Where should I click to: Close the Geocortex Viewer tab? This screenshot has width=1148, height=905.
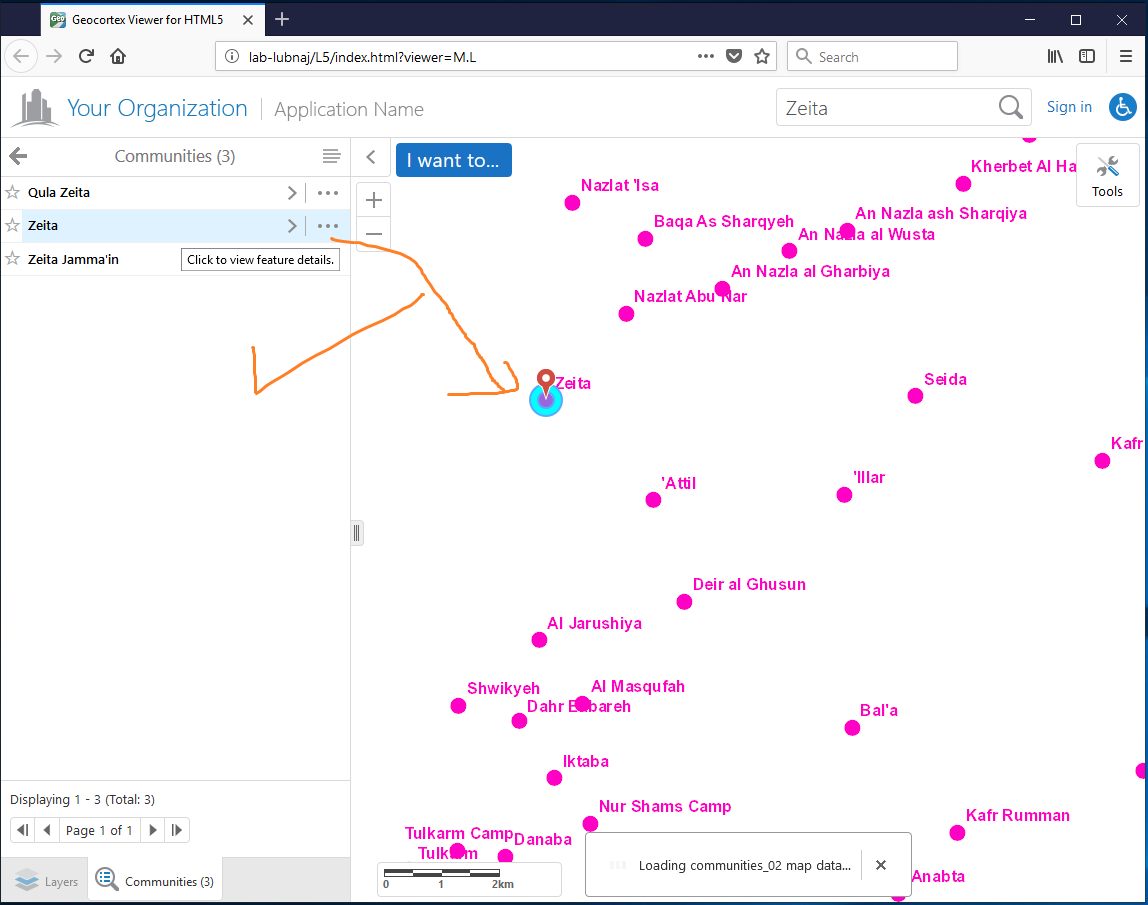coord(248,20)
